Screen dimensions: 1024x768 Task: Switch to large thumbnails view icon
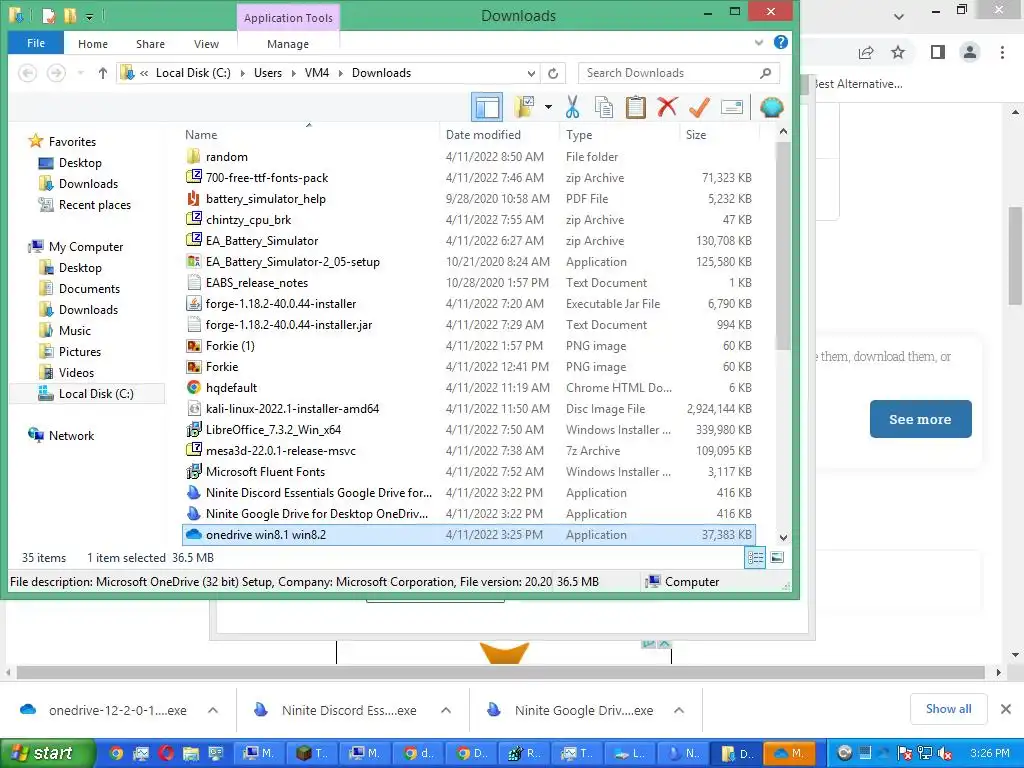(777, 558)
